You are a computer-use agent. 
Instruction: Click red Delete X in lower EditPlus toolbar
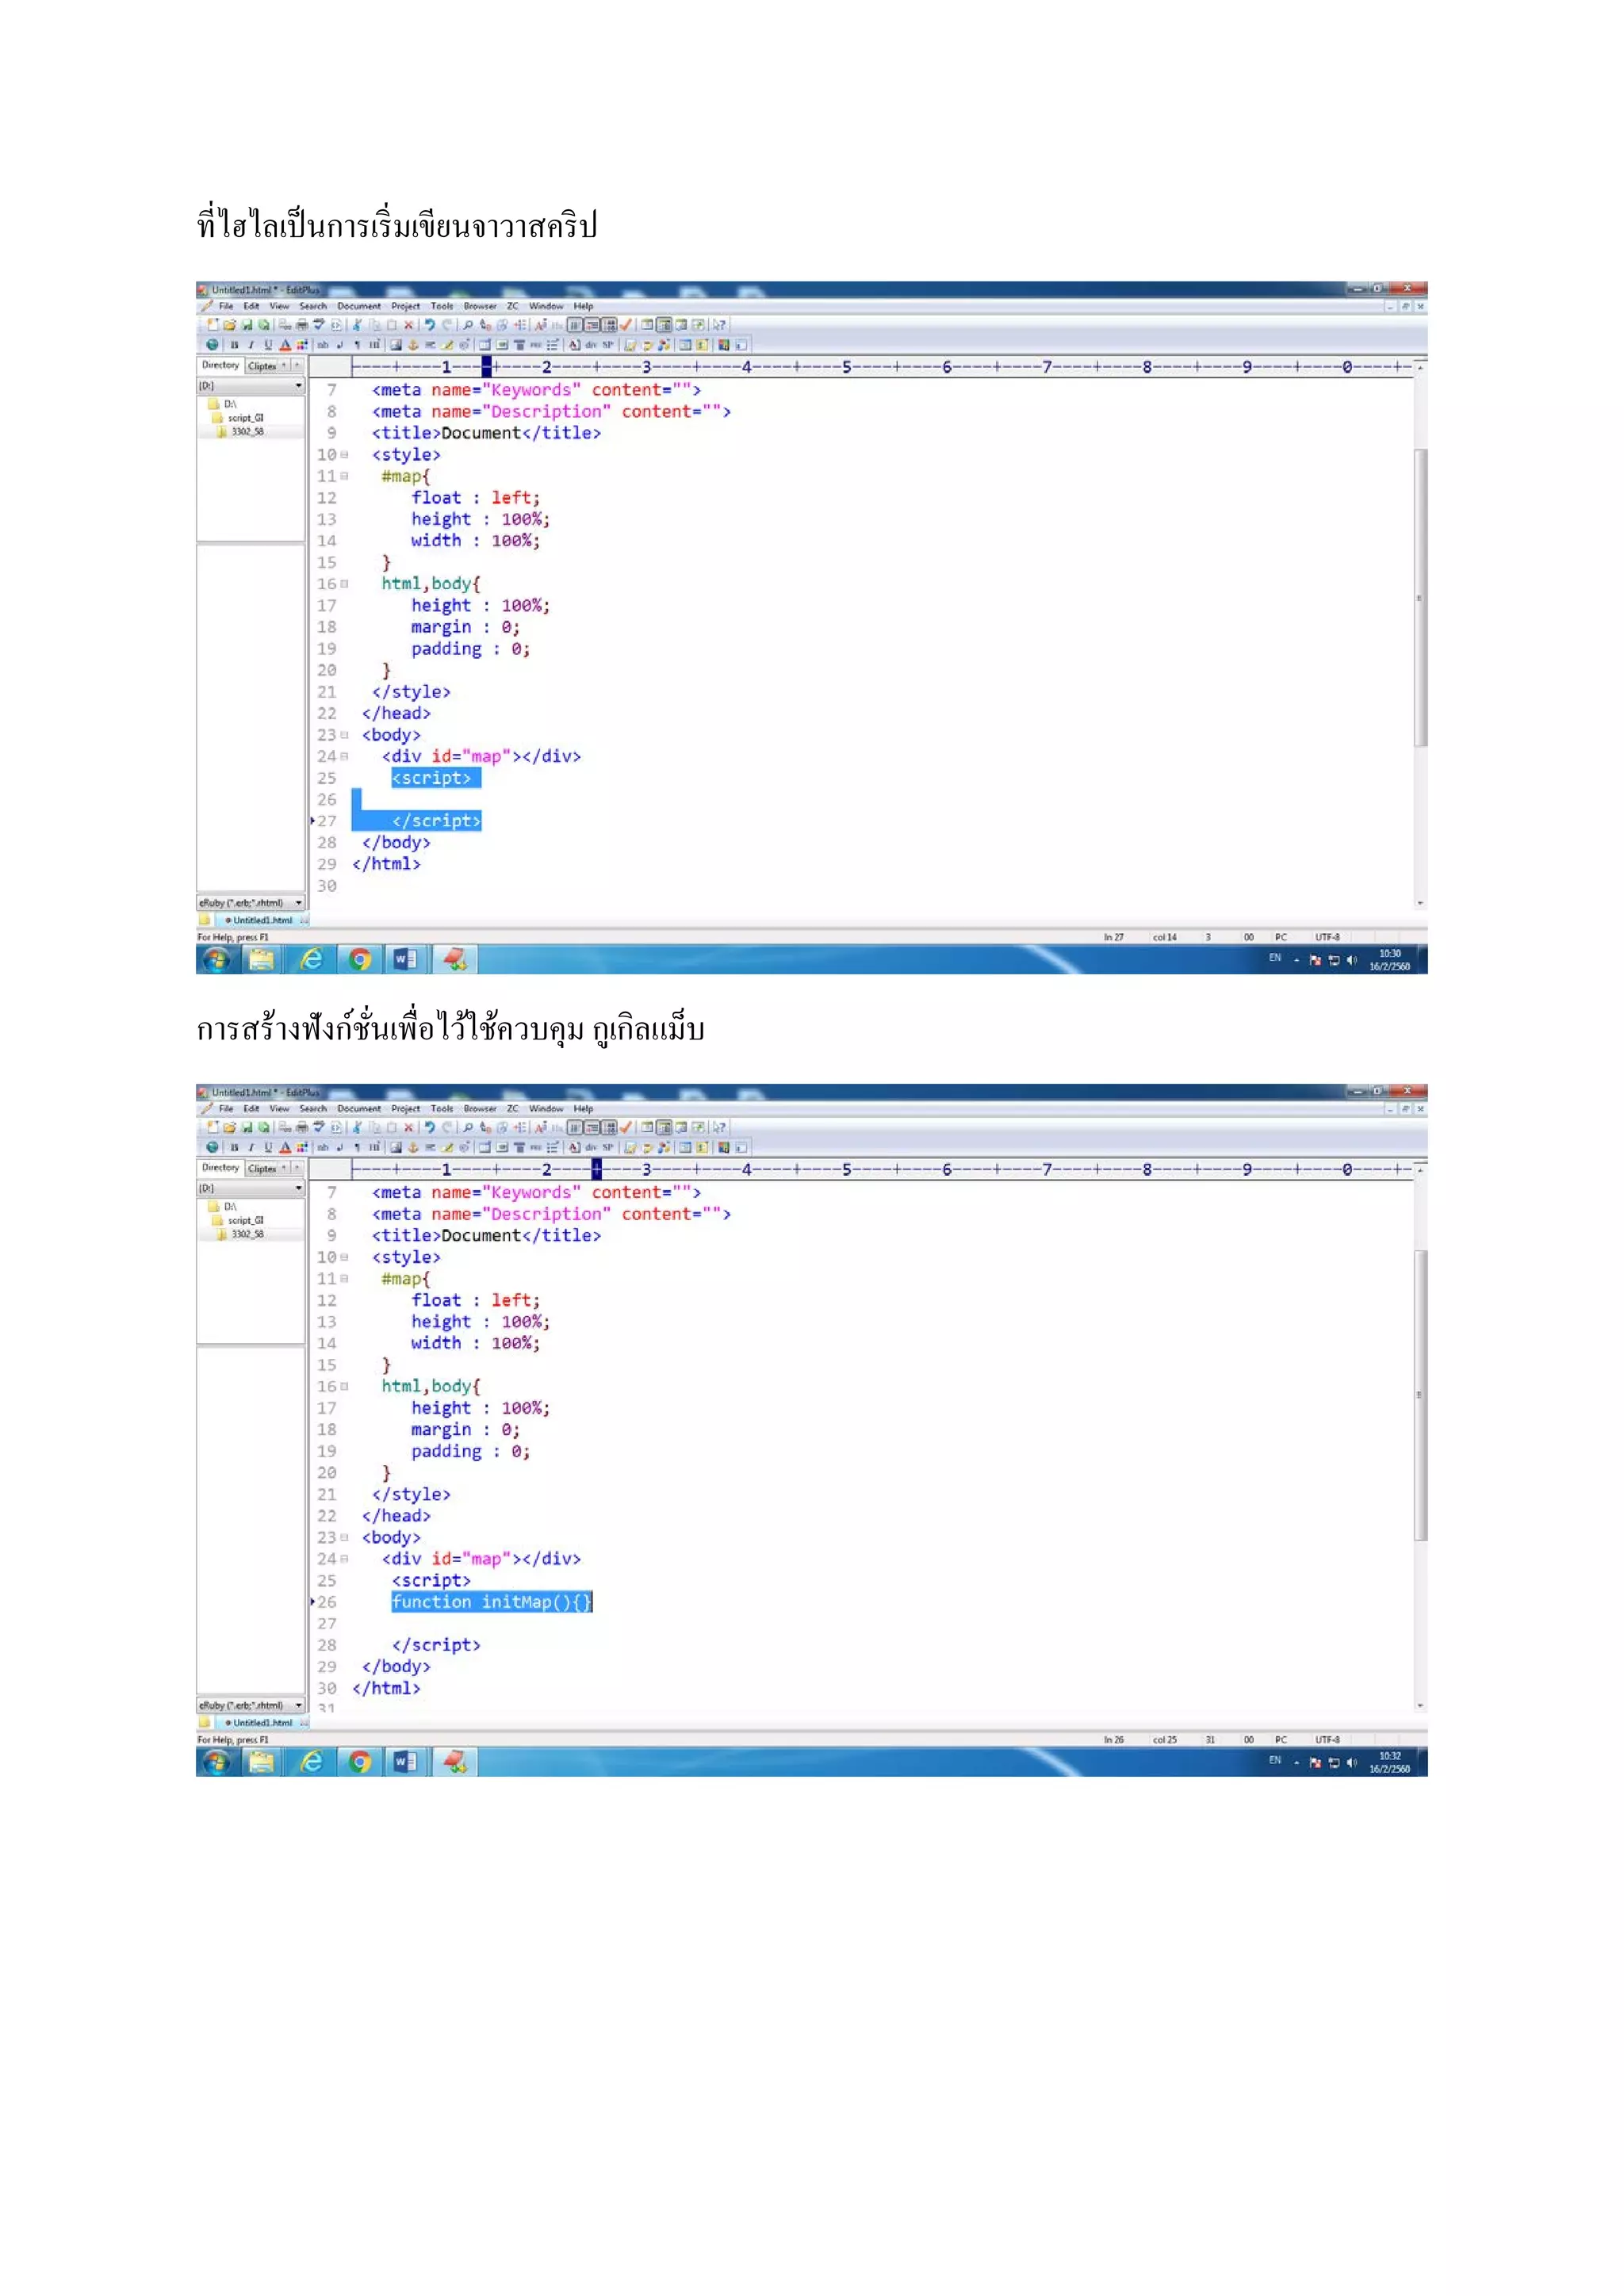pos(409,1127)
